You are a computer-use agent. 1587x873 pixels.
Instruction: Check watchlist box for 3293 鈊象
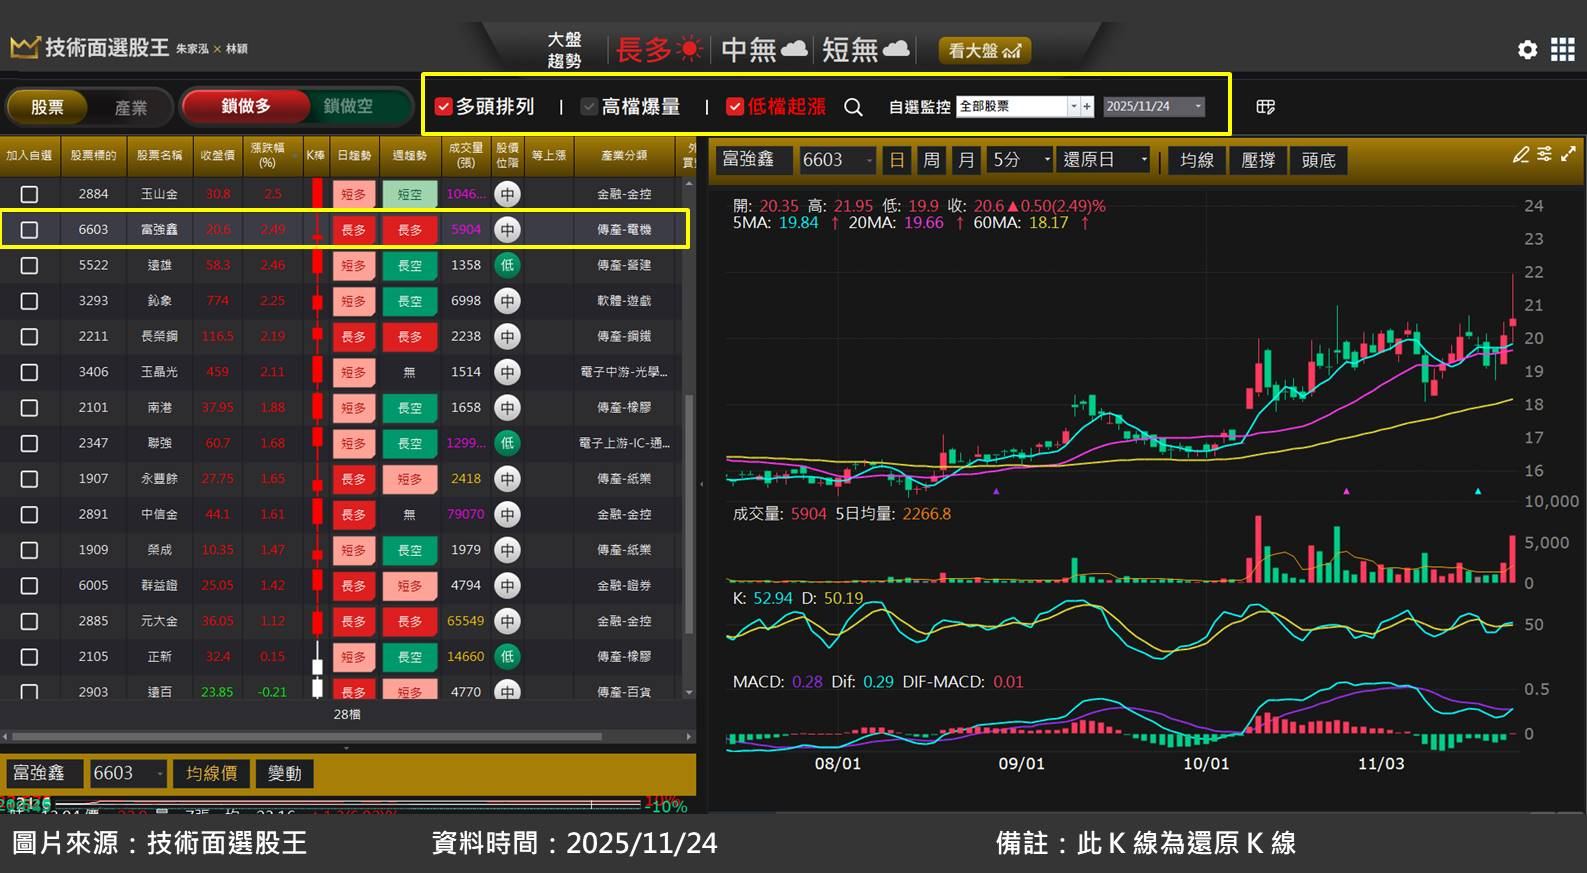click(x=29, y=301)
